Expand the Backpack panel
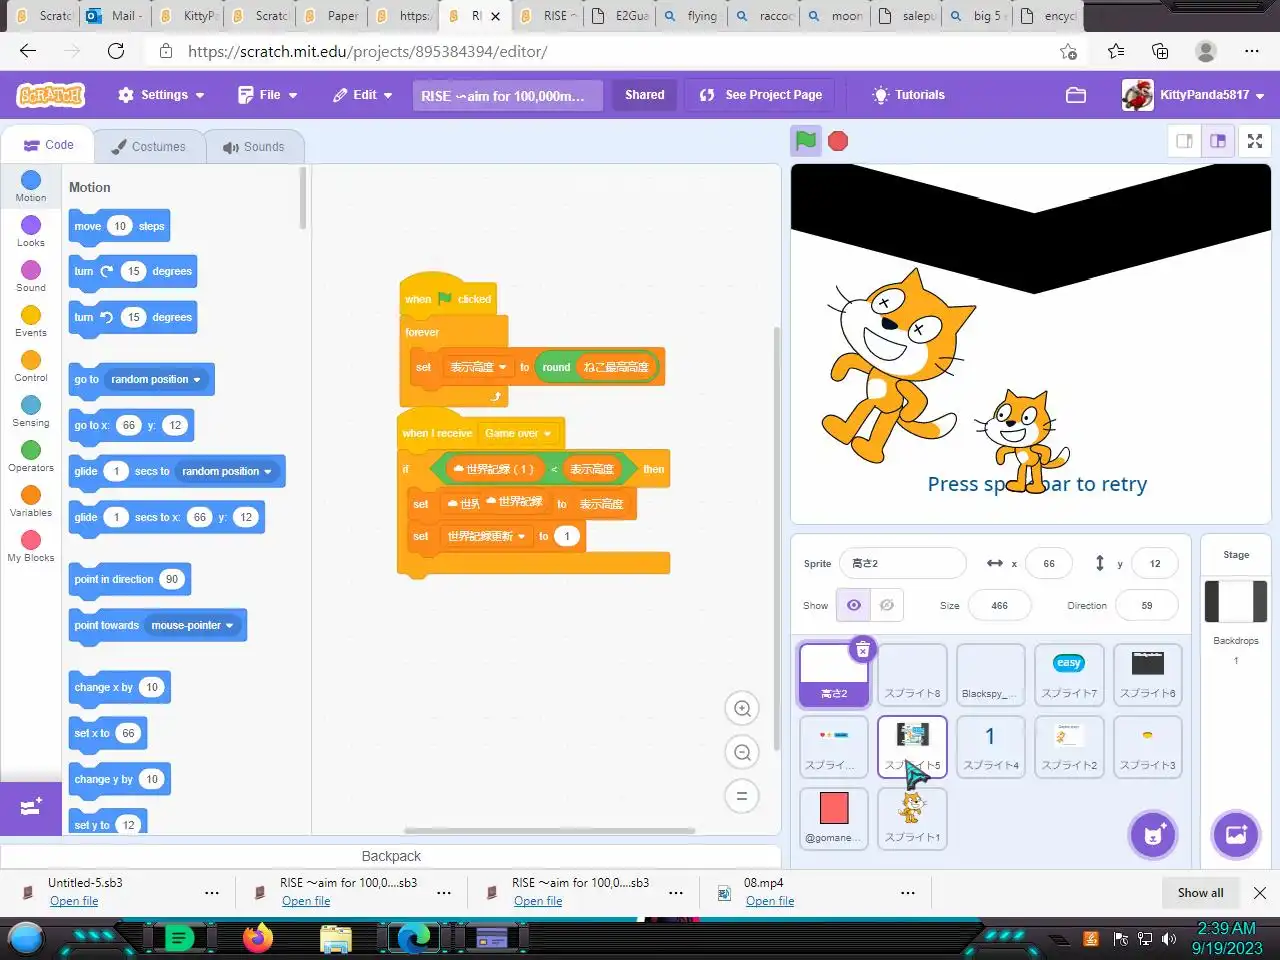This screenshot has height=960, width=1280. 391,856
